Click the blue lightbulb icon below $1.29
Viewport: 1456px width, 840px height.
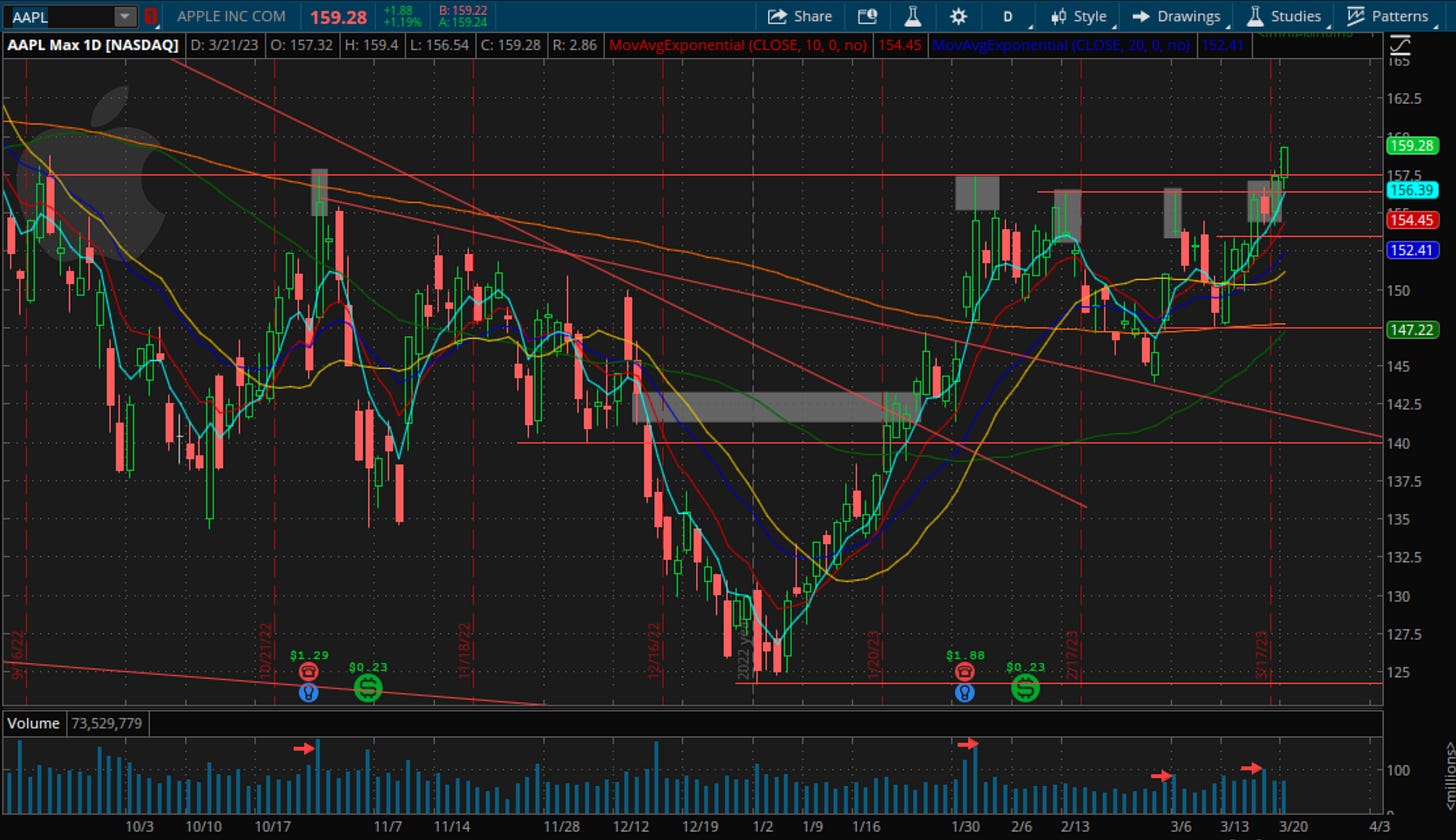coord(309,692)
